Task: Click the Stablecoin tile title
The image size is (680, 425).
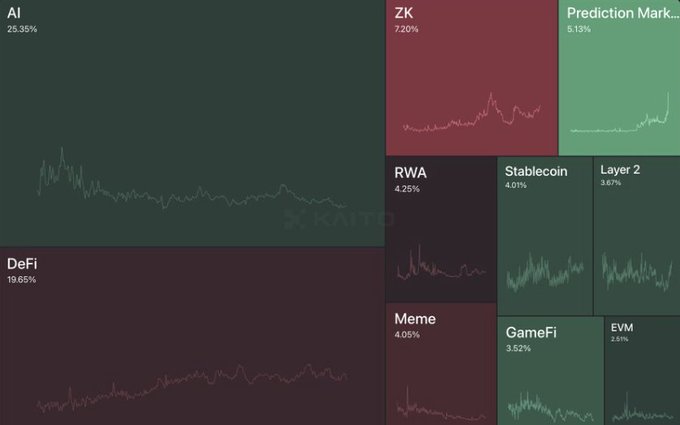Action: (536, 171)
